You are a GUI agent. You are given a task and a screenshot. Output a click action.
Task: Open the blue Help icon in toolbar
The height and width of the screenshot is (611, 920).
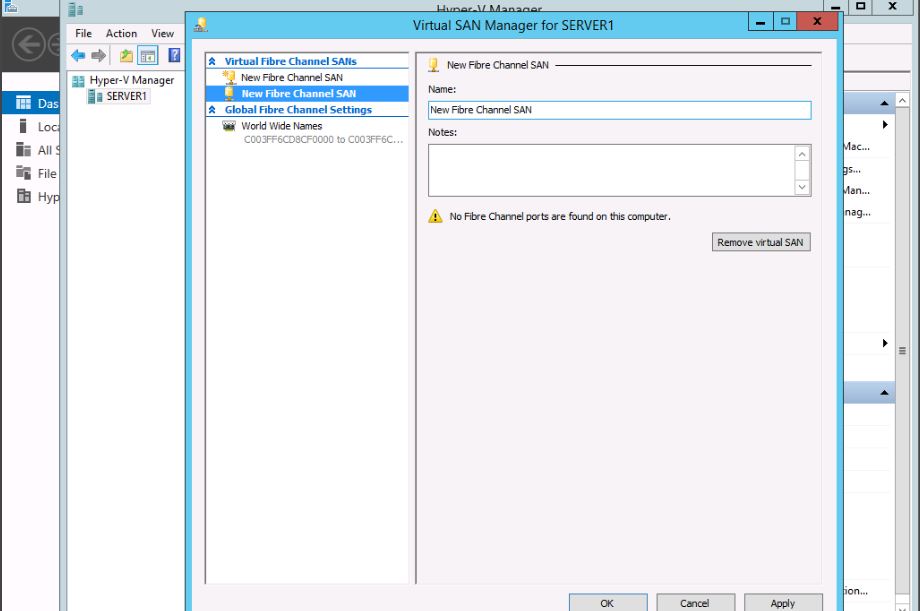(x=174, y=55)
